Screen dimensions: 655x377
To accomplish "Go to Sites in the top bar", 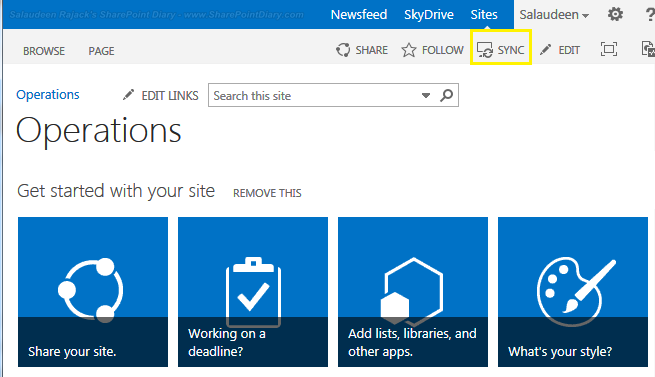I will click(x=484, y=15).
